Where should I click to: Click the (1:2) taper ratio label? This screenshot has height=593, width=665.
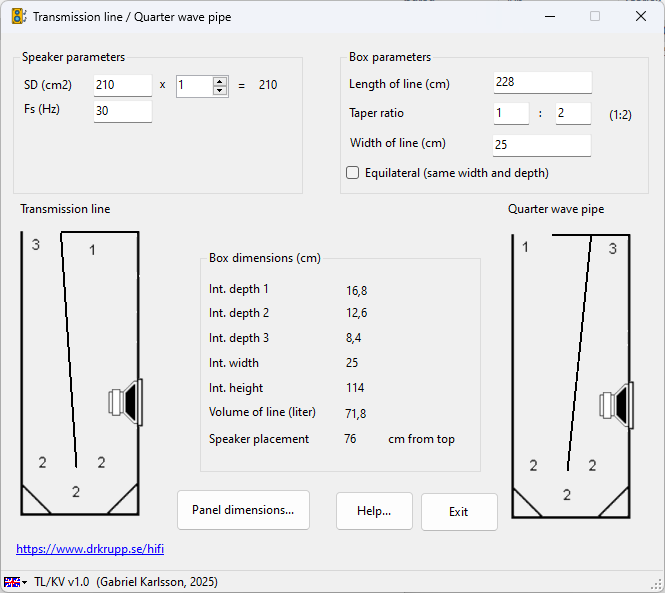click(x=620, y=115)
